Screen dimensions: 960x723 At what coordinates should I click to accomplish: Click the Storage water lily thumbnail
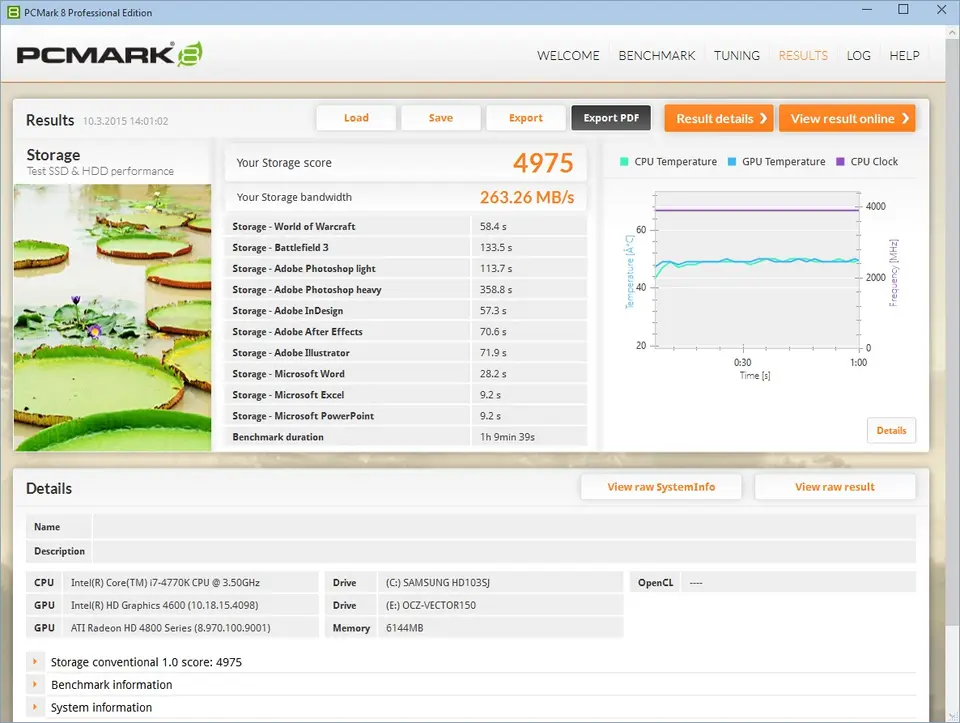point(112,316)
